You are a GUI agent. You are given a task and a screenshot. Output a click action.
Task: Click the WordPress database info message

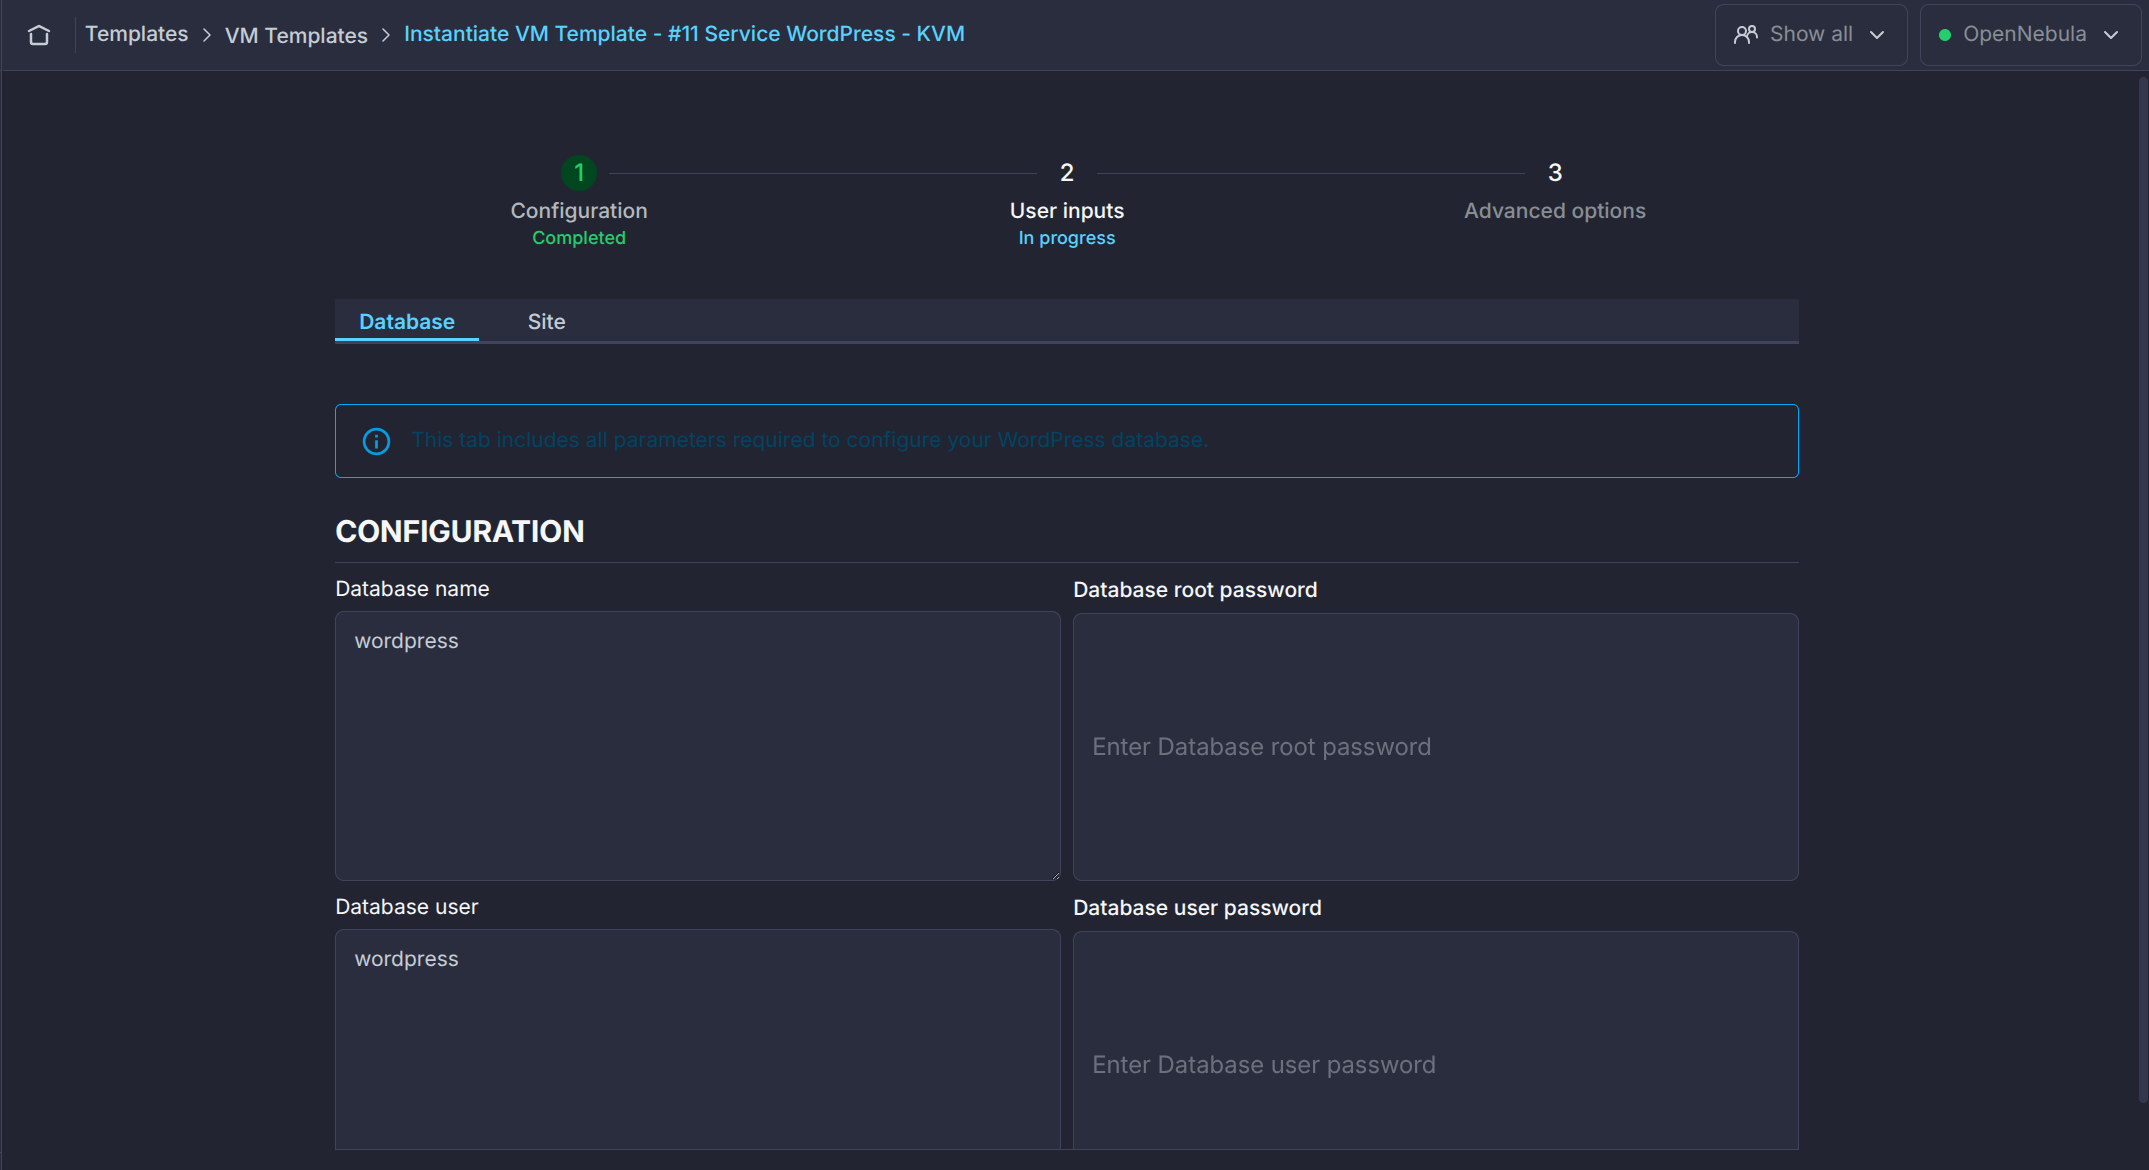pos(810,440)
